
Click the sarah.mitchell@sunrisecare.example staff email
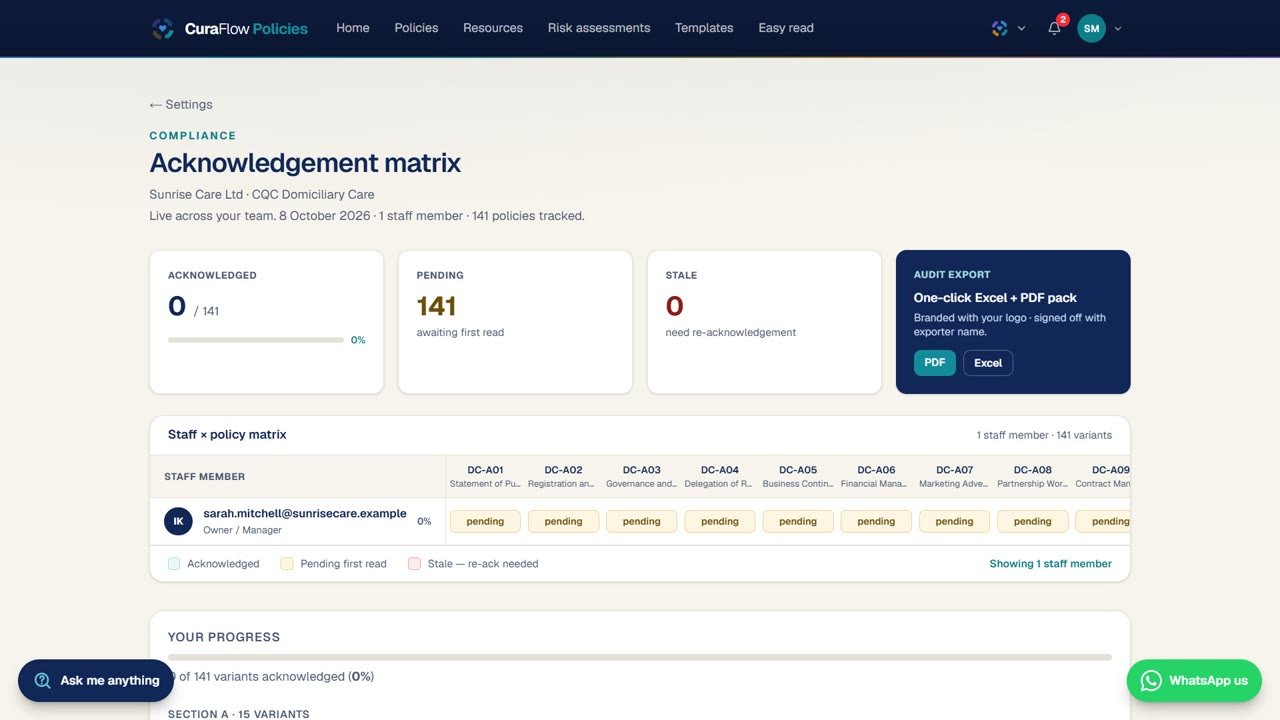tap(305, 513)
